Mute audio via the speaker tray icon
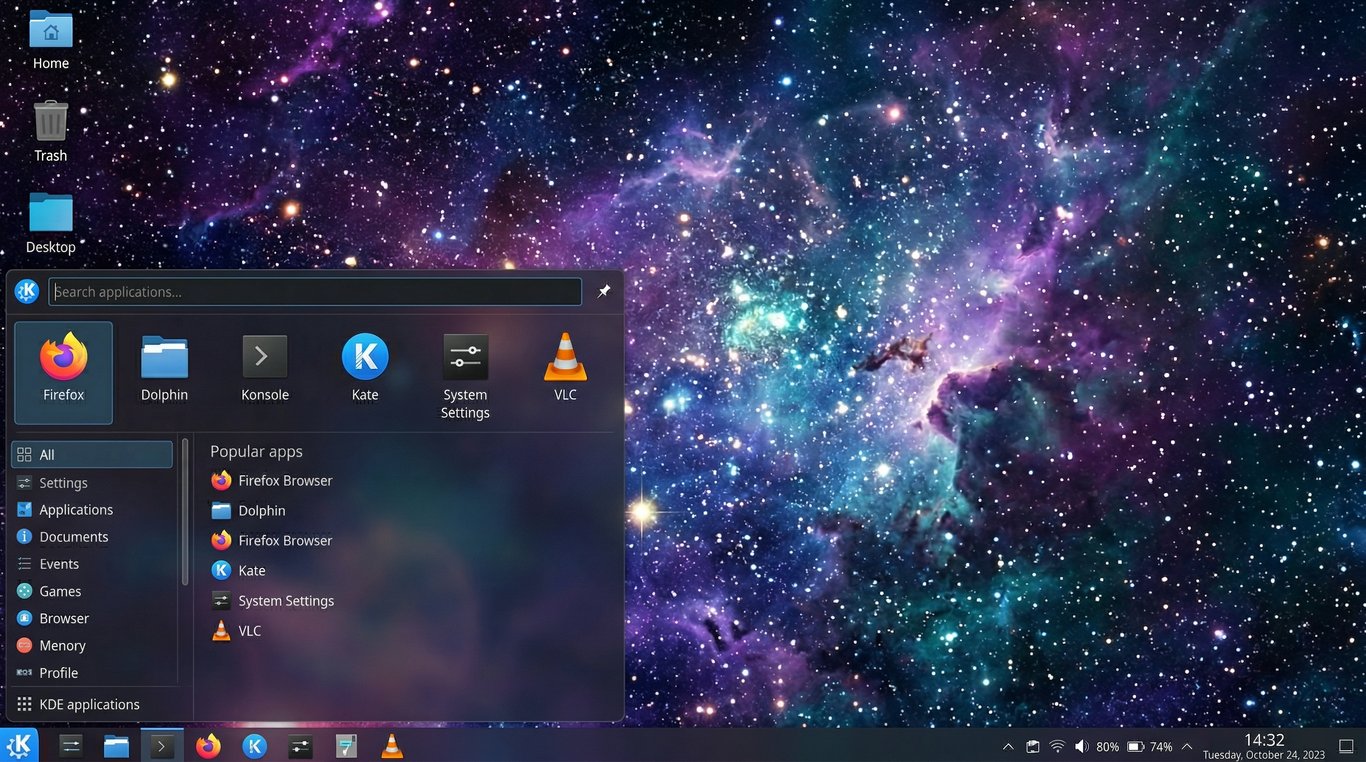The width and height of the screenshot is (1366, 762). [x=1081, y=746]
